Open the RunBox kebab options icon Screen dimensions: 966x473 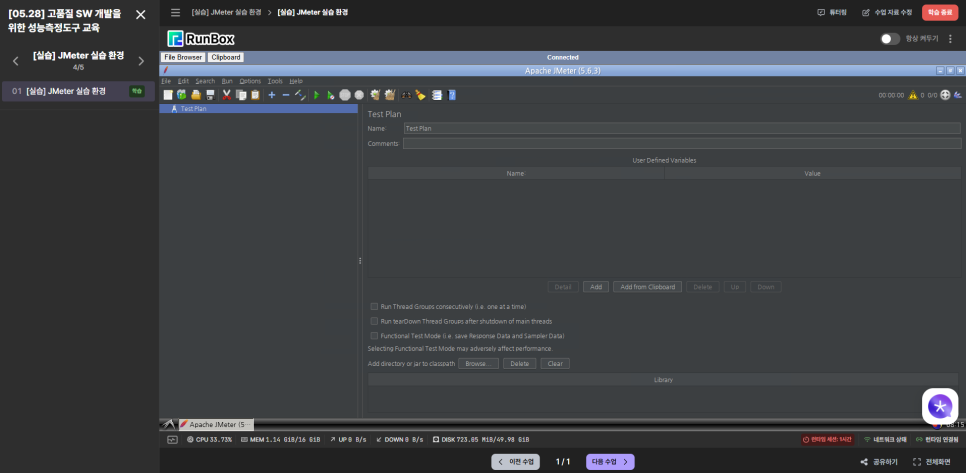(x=950, y=39)
